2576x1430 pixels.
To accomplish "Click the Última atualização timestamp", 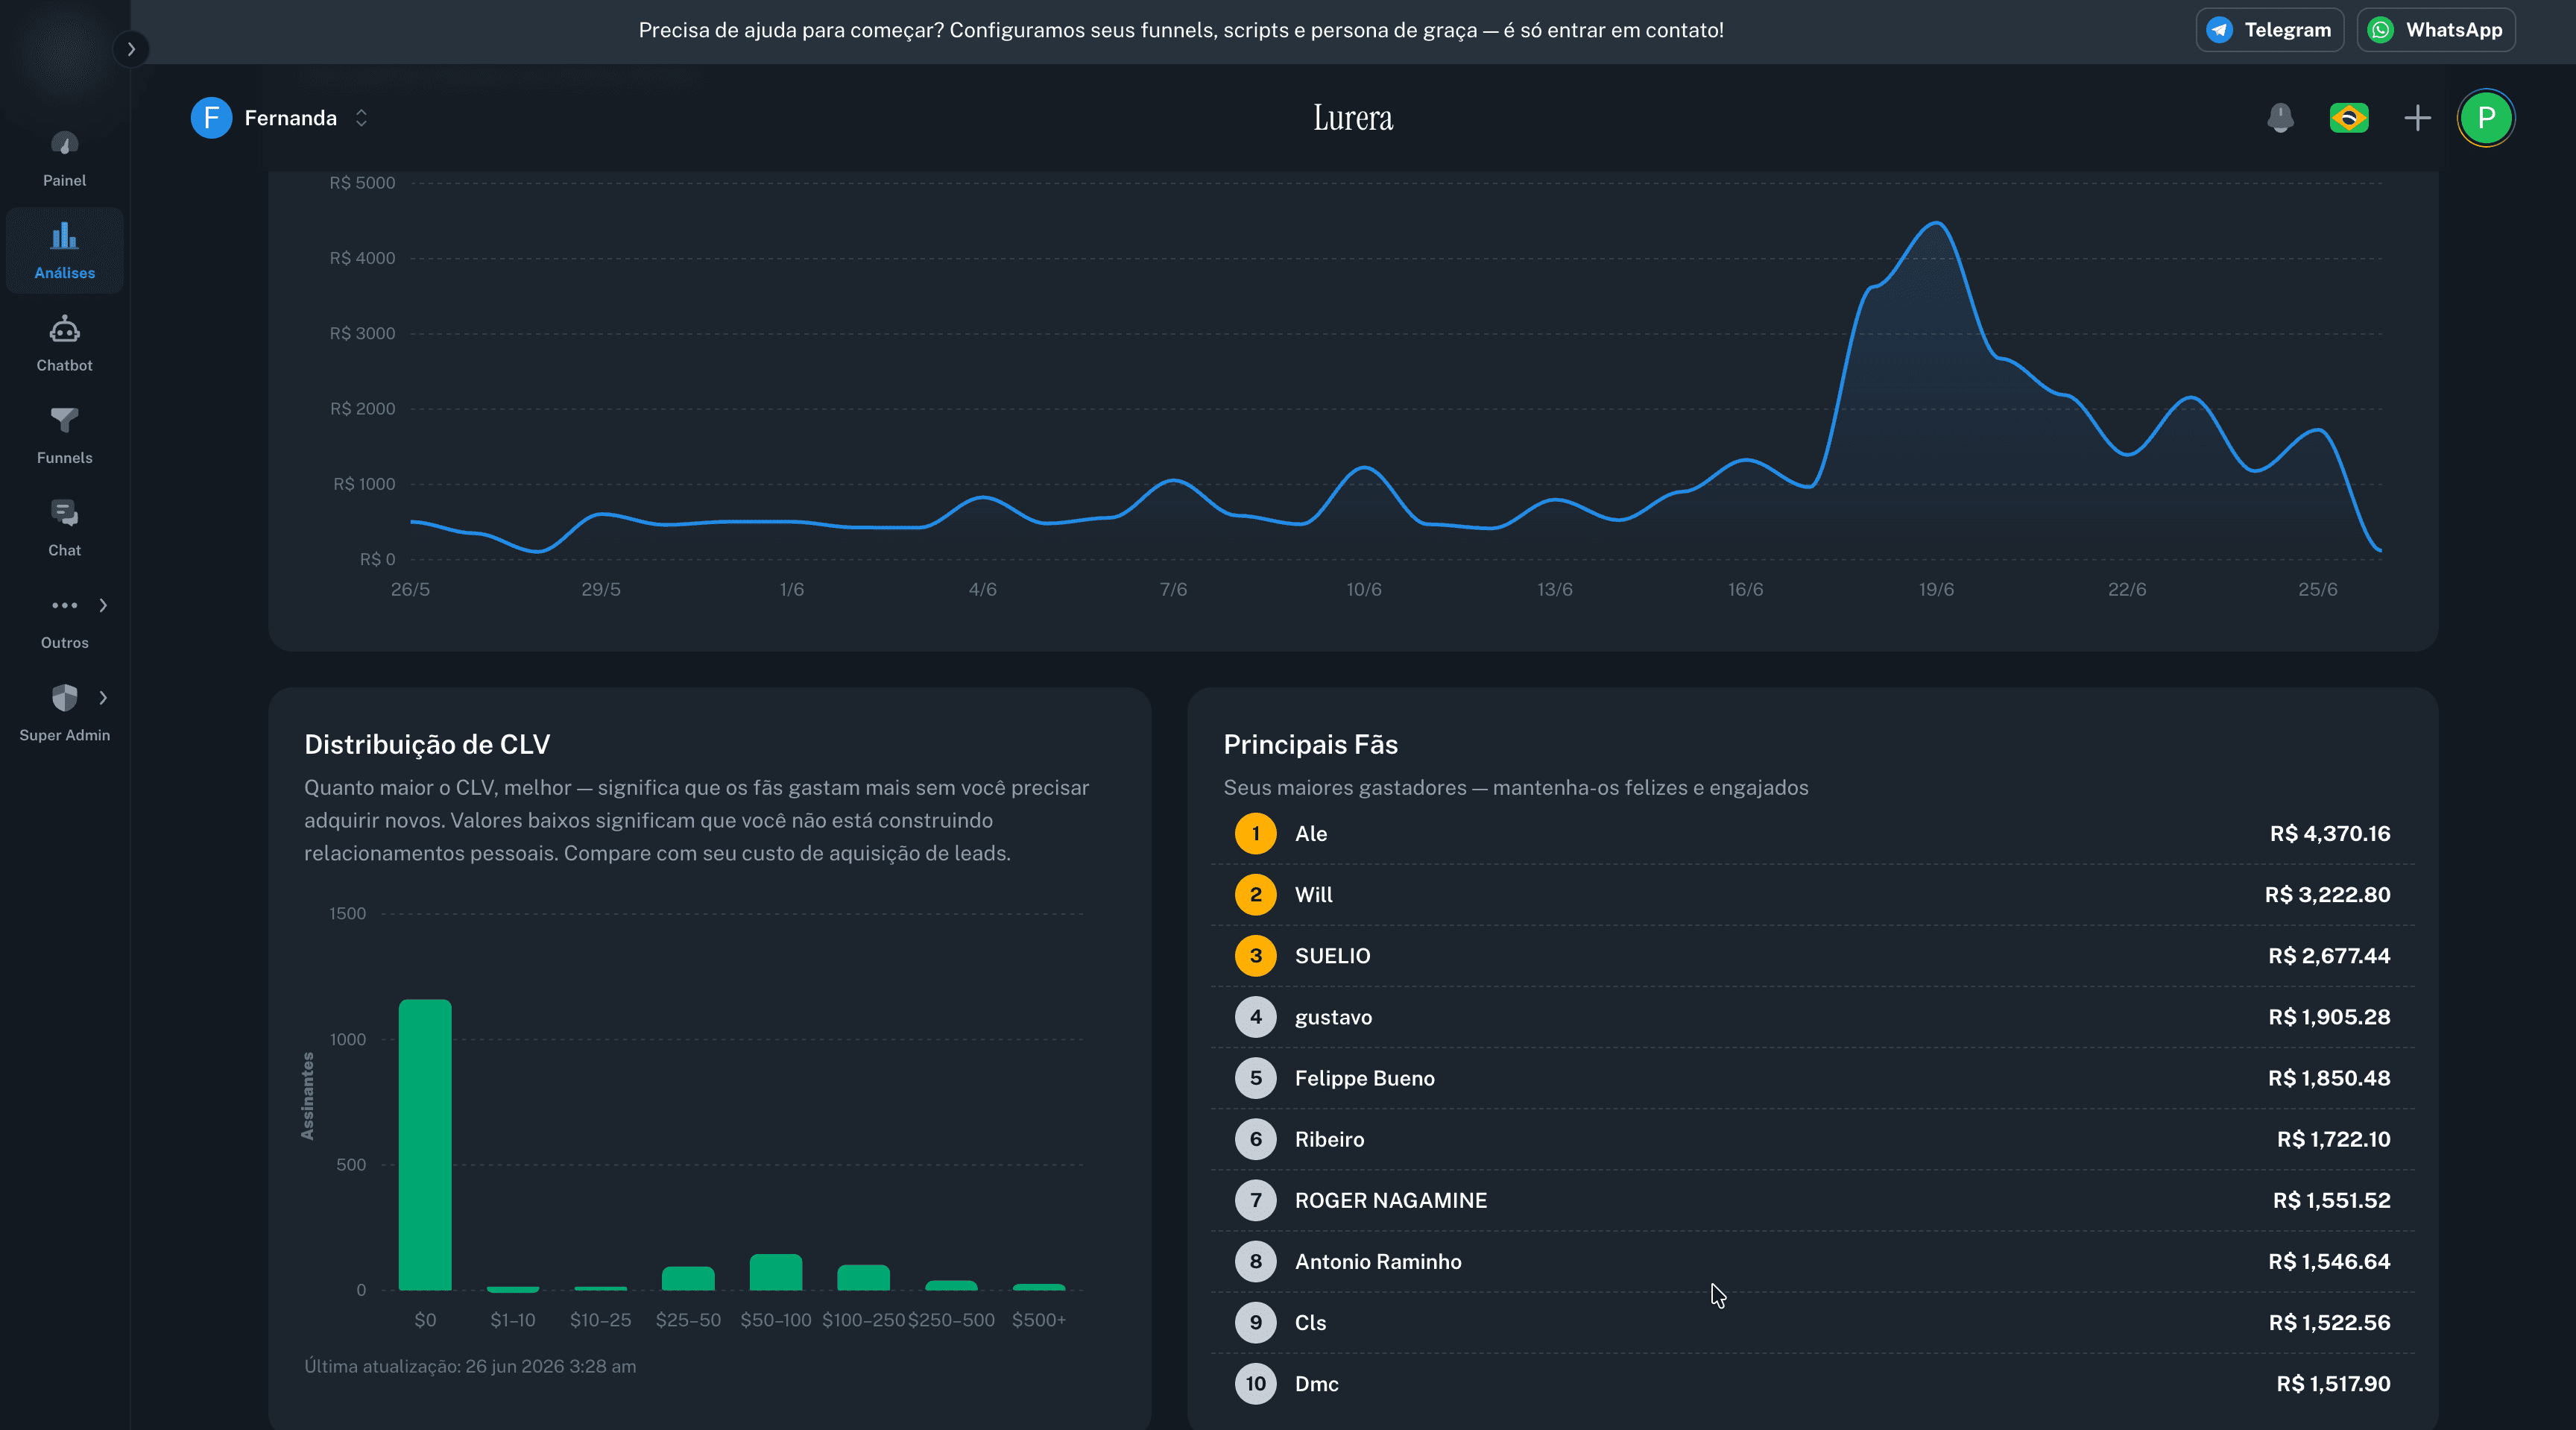I will [470, 1367].
